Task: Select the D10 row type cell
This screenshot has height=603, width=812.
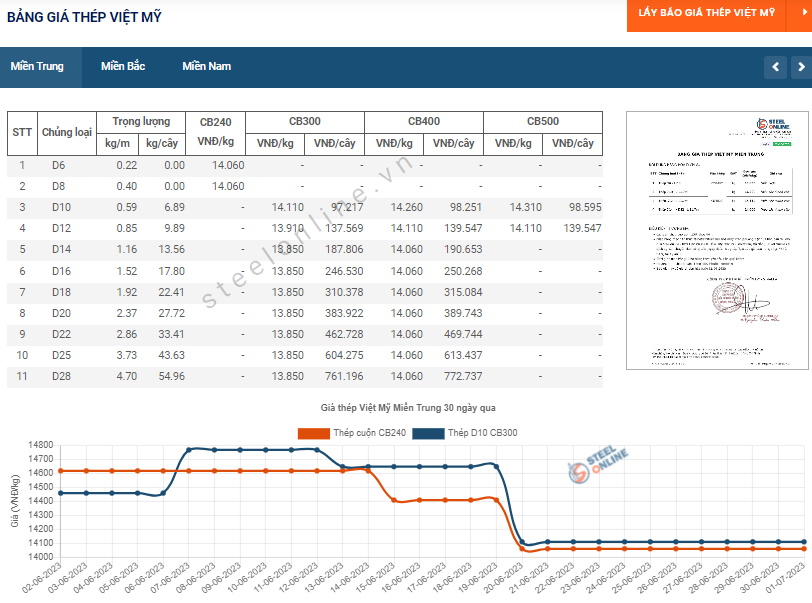Action: tap(61, 208)
